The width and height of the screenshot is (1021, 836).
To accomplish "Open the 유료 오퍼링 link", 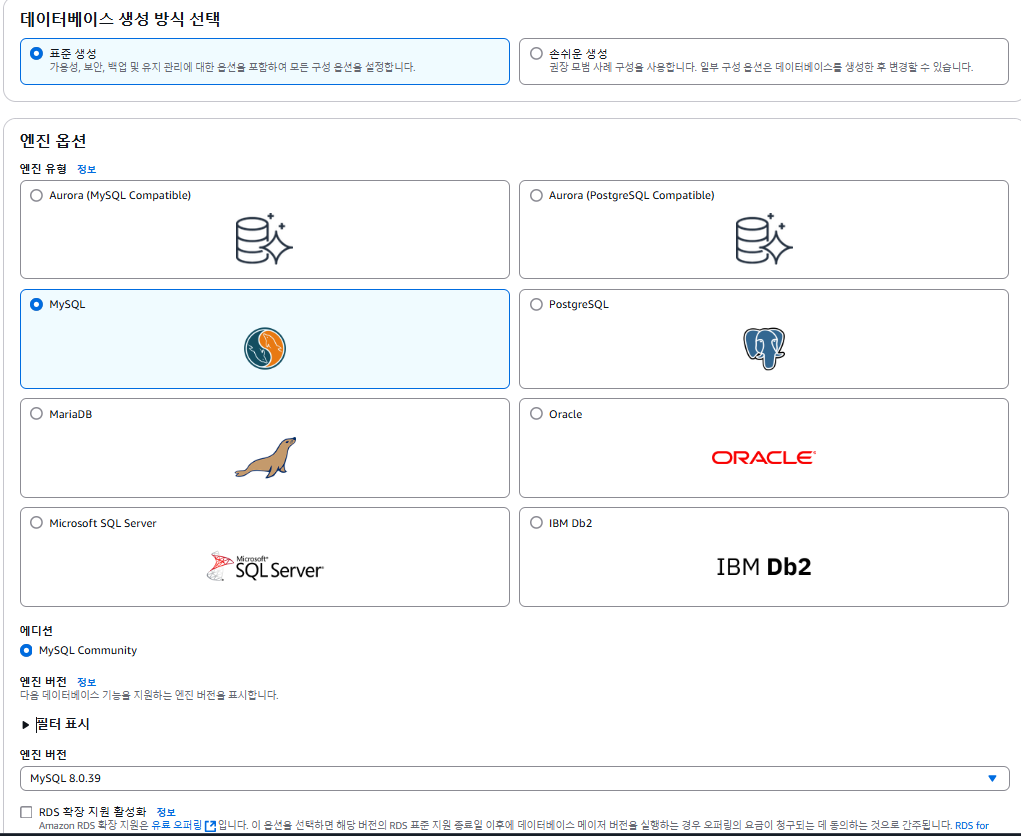I will 176,825.
